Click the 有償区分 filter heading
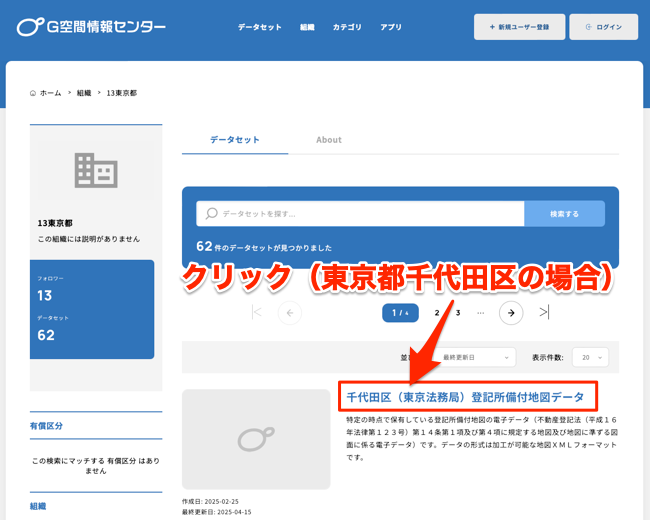650x520 pixels. pyautogui.click(x=46, y=426)
